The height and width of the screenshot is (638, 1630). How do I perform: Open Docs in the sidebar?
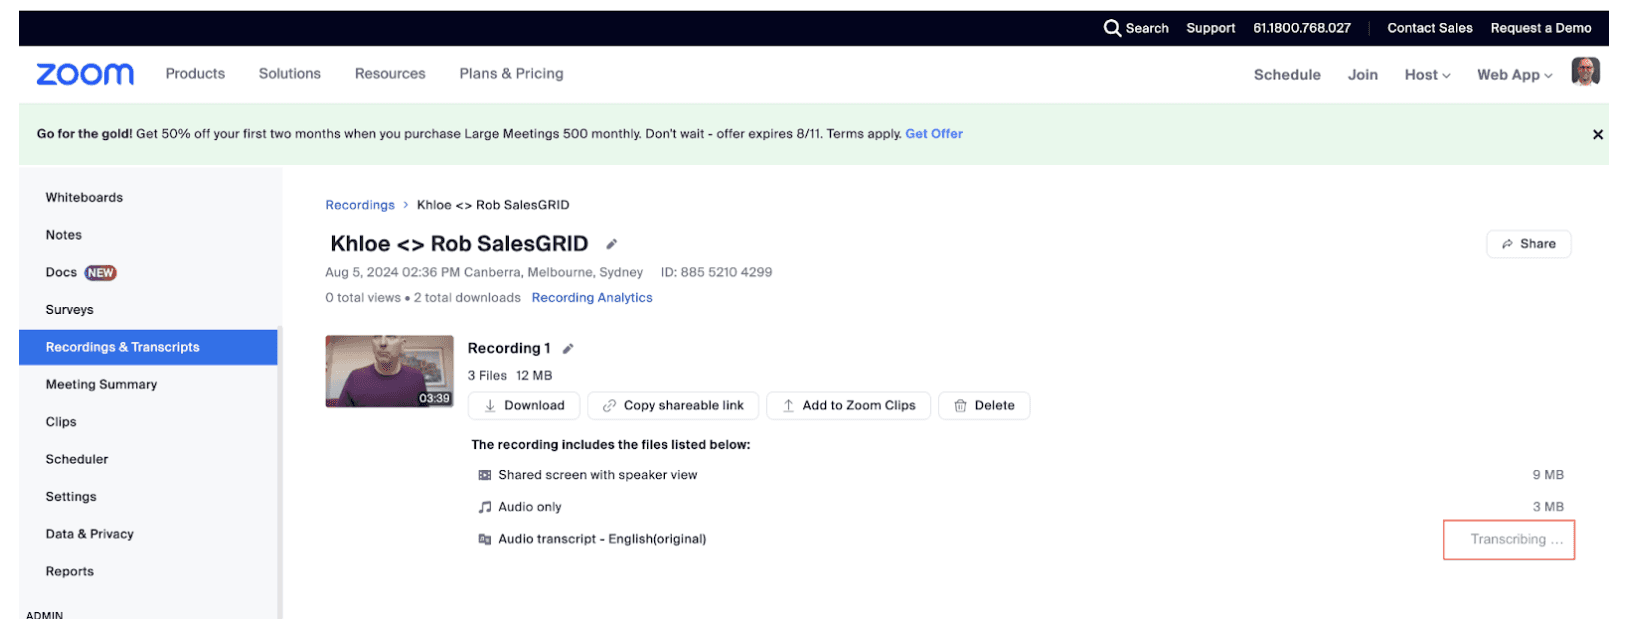click(61, 273)
